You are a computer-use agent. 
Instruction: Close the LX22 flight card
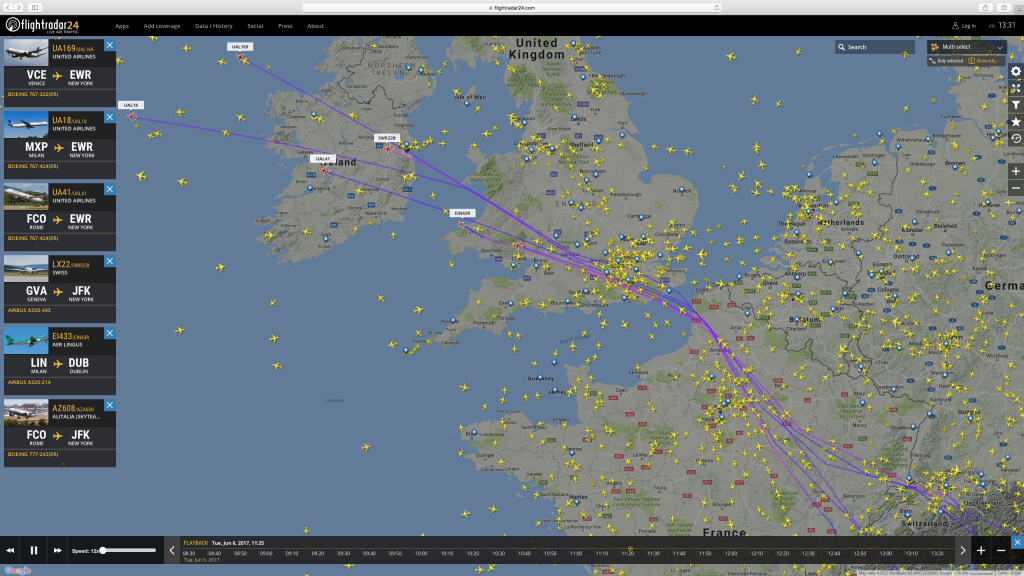(110, 261)
